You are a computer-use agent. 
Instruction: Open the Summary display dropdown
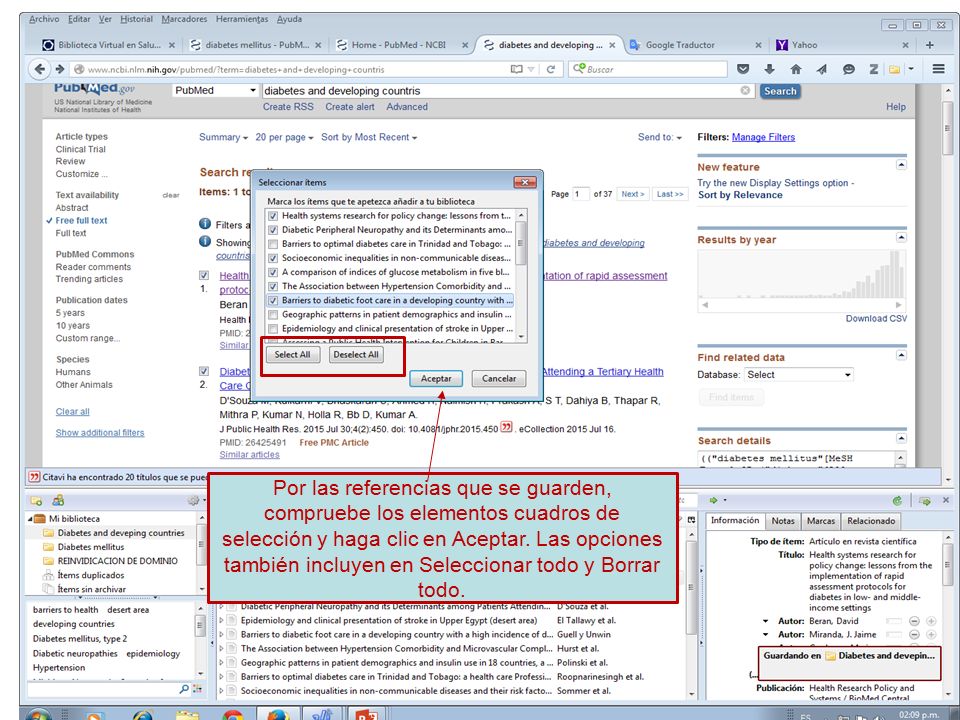tap(223, 137)
